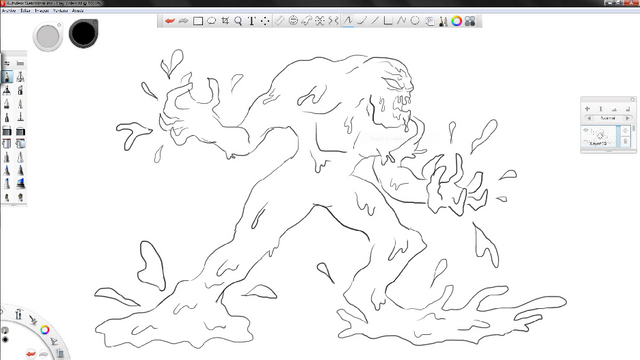Viewport: 640px width, 360px height.
Task: Toggle the ellipse guide
Action: [x=293, y=21]
